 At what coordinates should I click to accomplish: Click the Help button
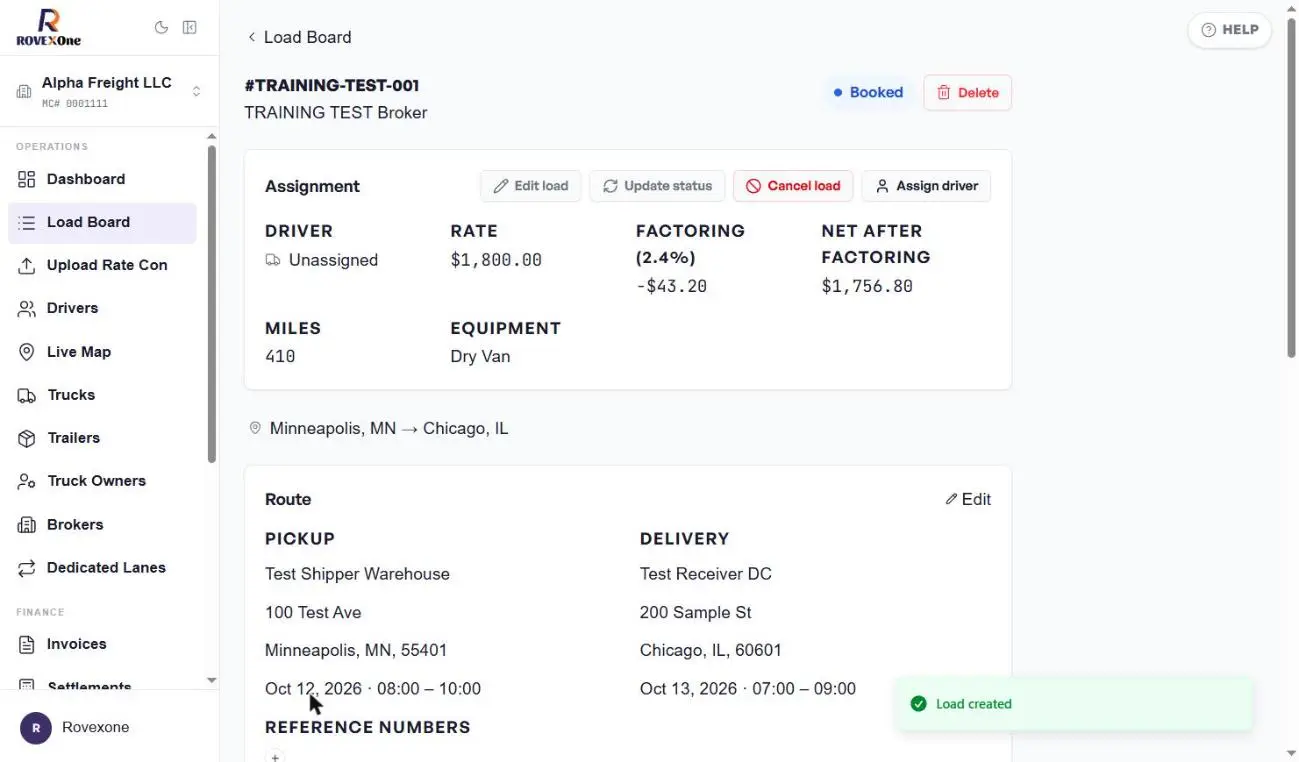(1229, 30)
